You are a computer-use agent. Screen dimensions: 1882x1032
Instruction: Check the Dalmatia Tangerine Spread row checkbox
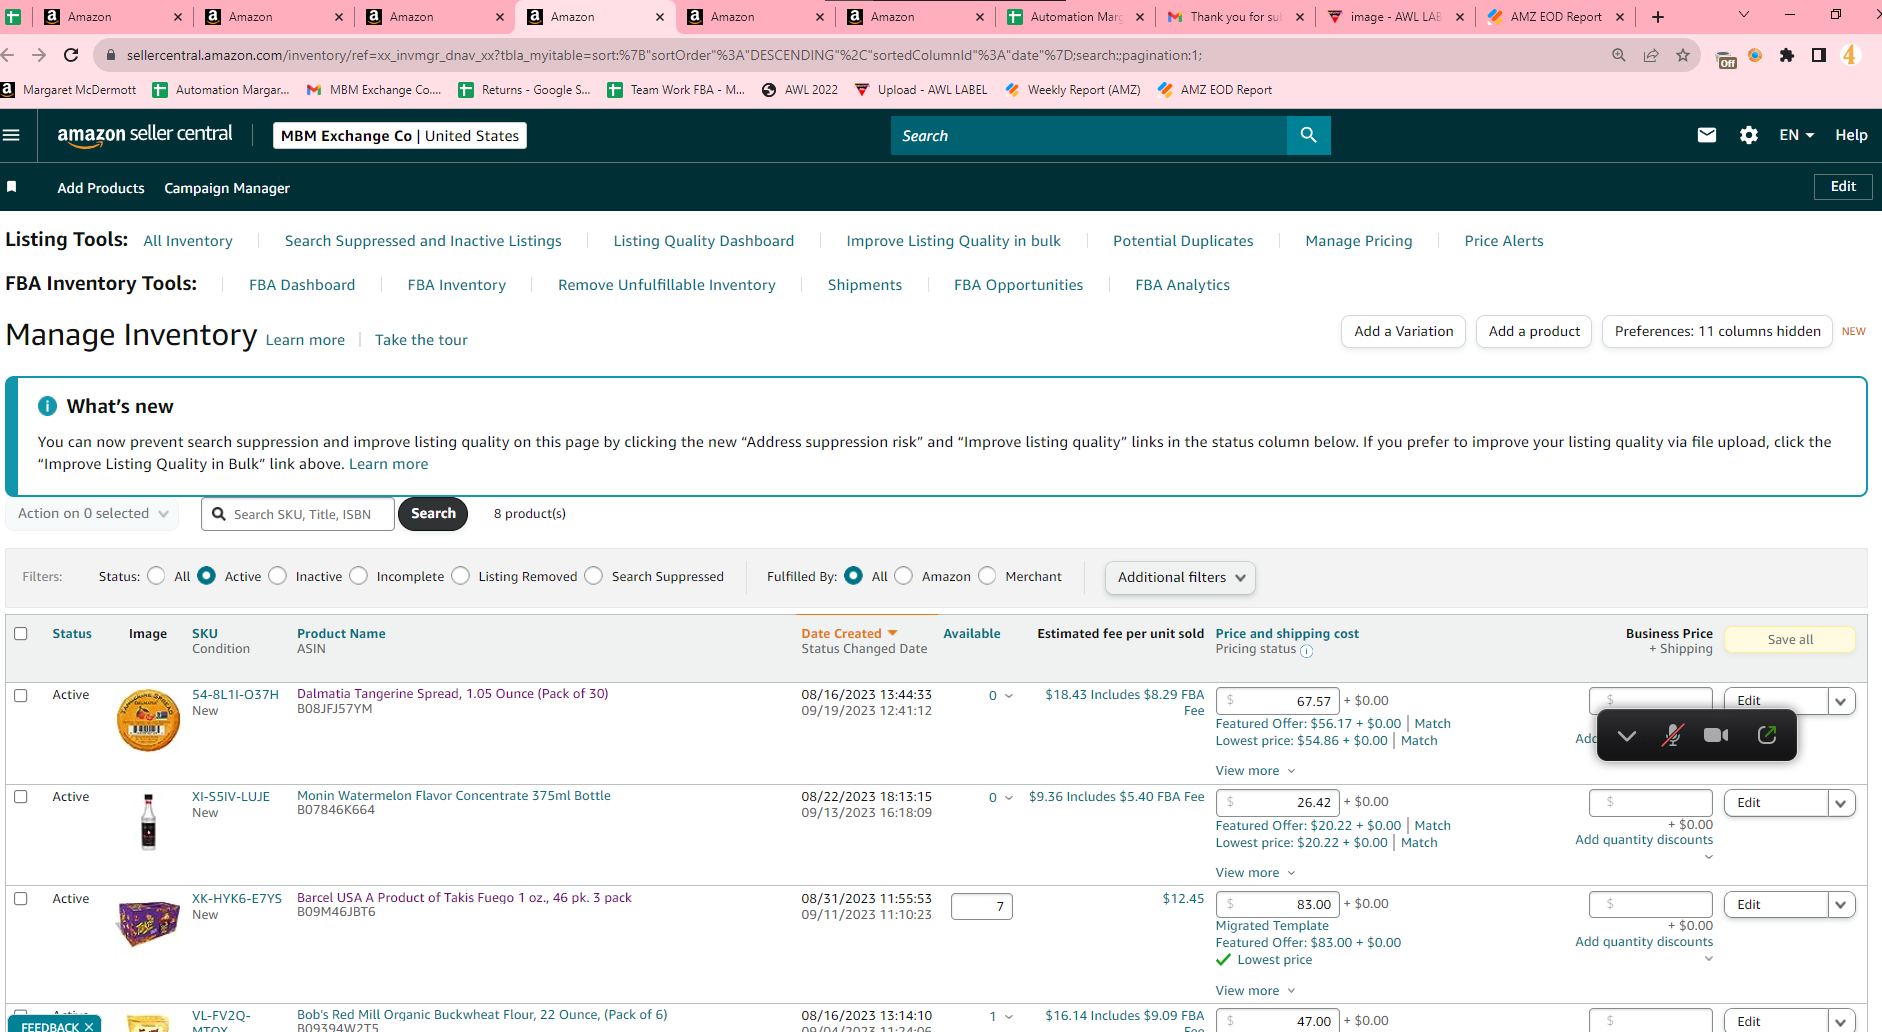click(21, 695)
